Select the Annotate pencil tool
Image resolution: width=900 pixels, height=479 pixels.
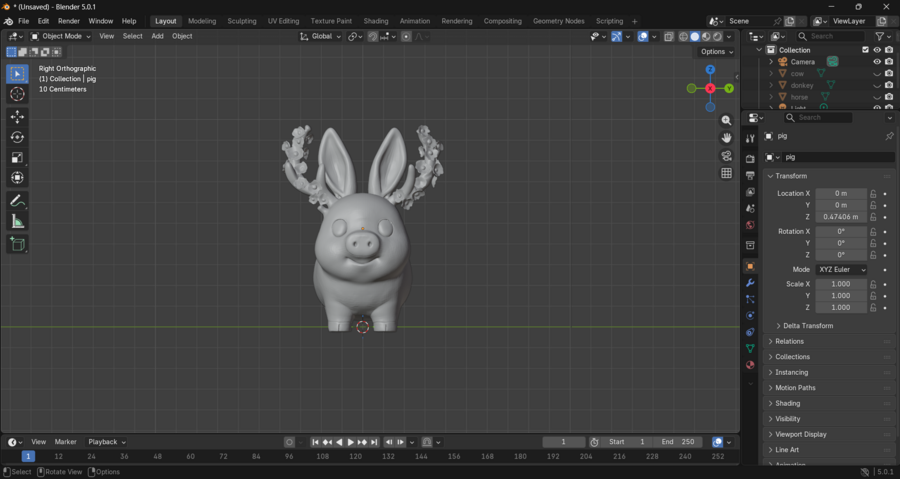click(x=17, y=201)
